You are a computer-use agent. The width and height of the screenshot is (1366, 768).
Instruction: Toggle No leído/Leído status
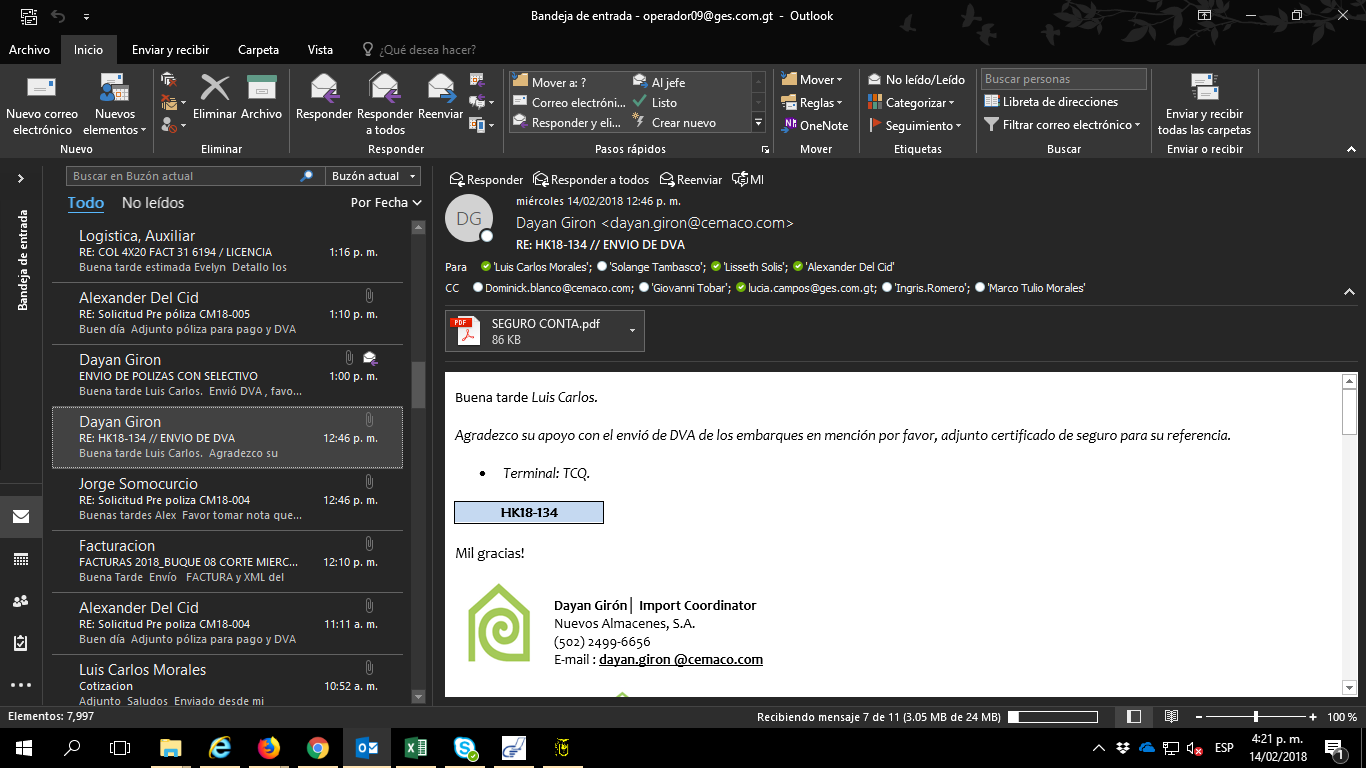click(x=916, y=80)
